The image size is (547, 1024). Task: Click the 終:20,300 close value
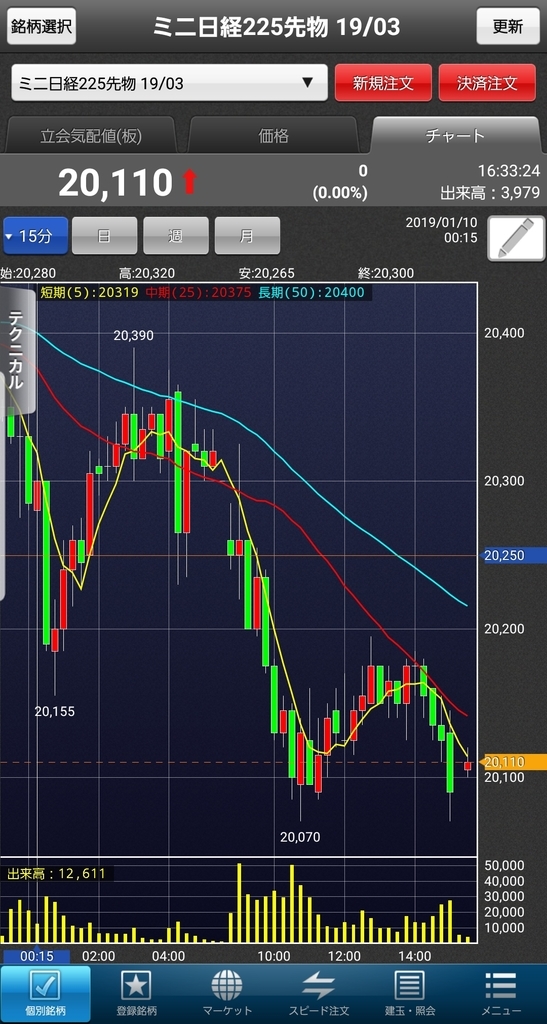click(x=386, y=273)
